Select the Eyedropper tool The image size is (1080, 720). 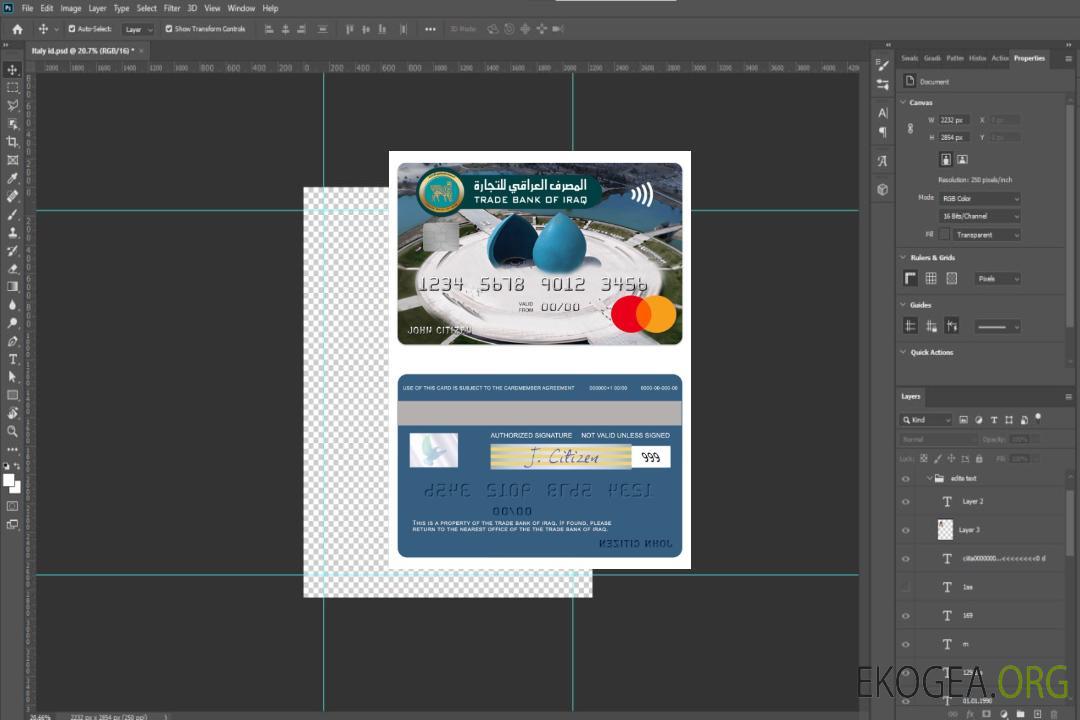point(12,178)
